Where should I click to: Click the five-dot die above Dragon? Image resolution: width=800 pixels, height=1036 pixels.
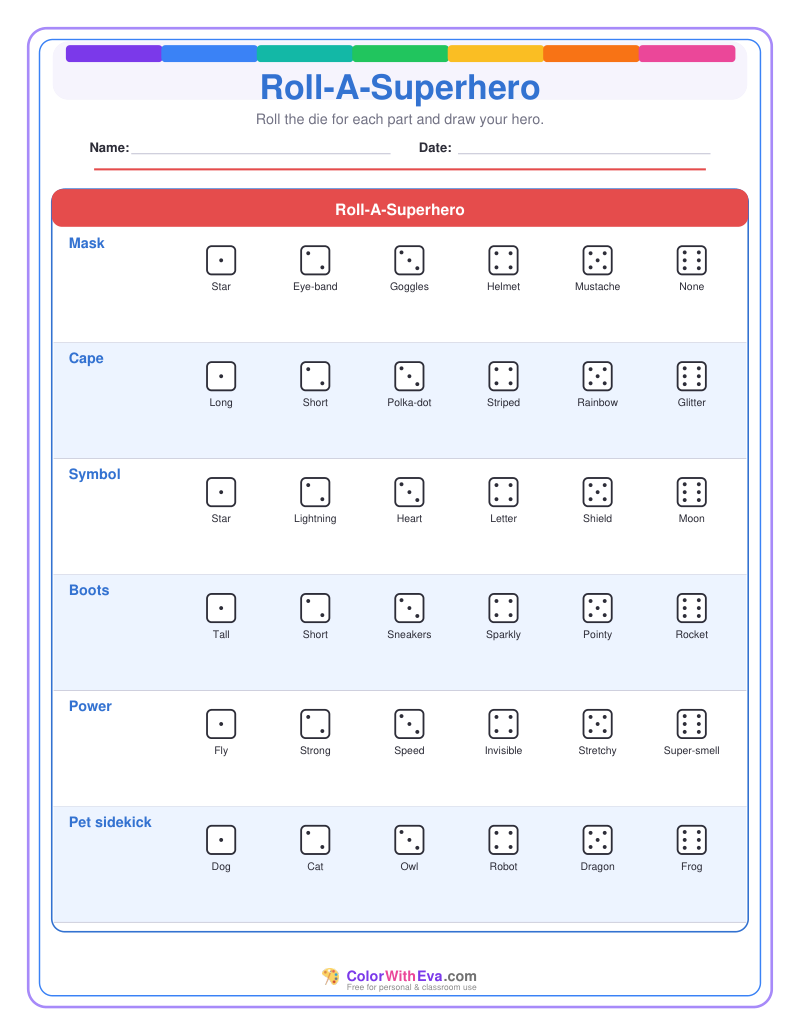point(597,840)
